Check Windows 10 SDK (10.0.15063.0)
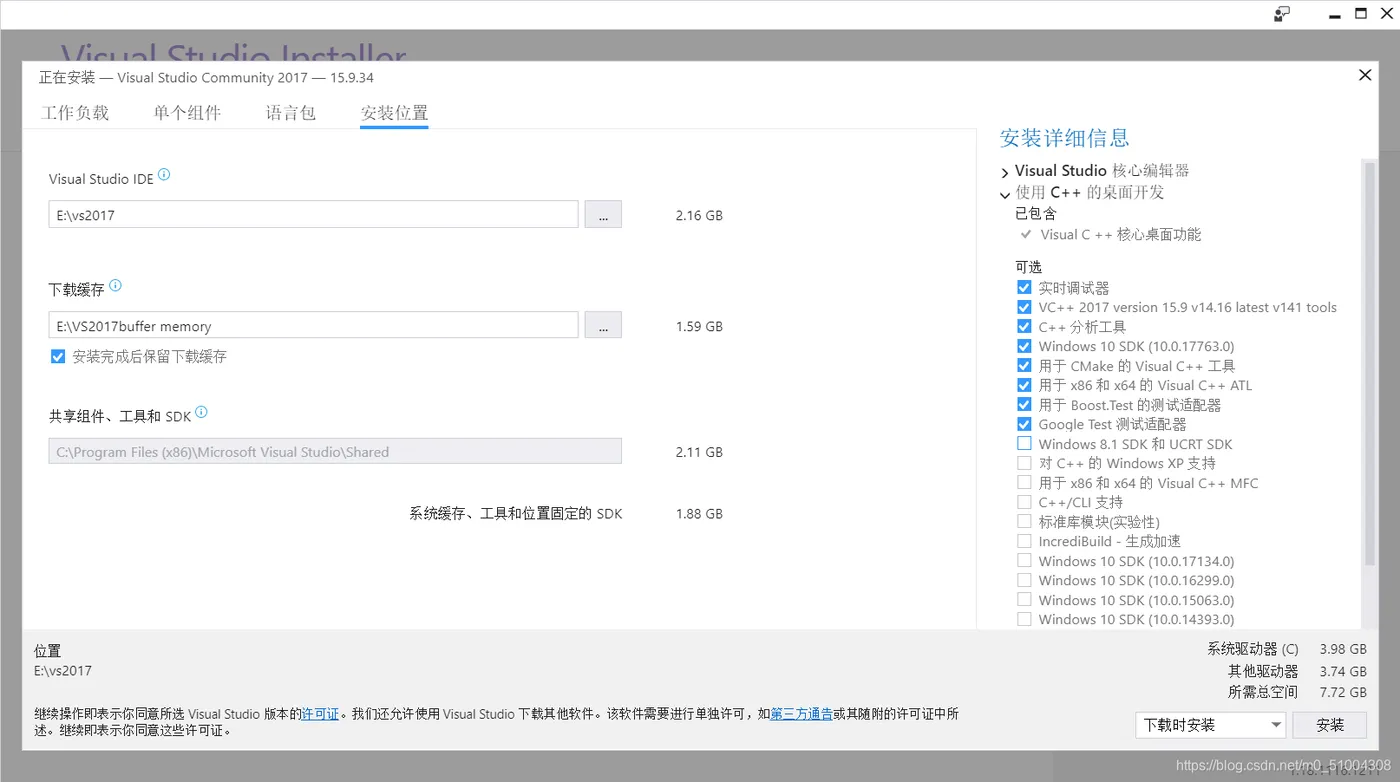Image resolution: width=1400 pixels, height=782 pixels. (1024, 600)
